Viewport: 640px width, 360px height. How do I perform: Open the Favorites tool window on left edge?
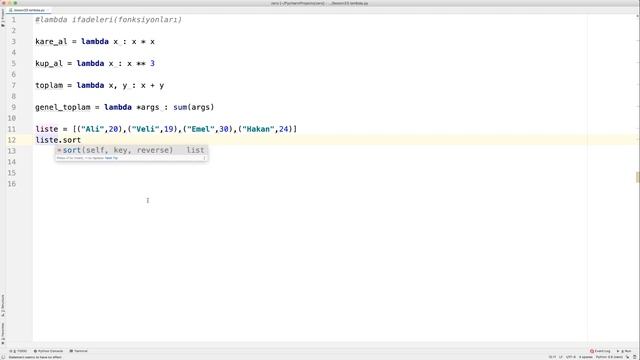pos(2,333)
